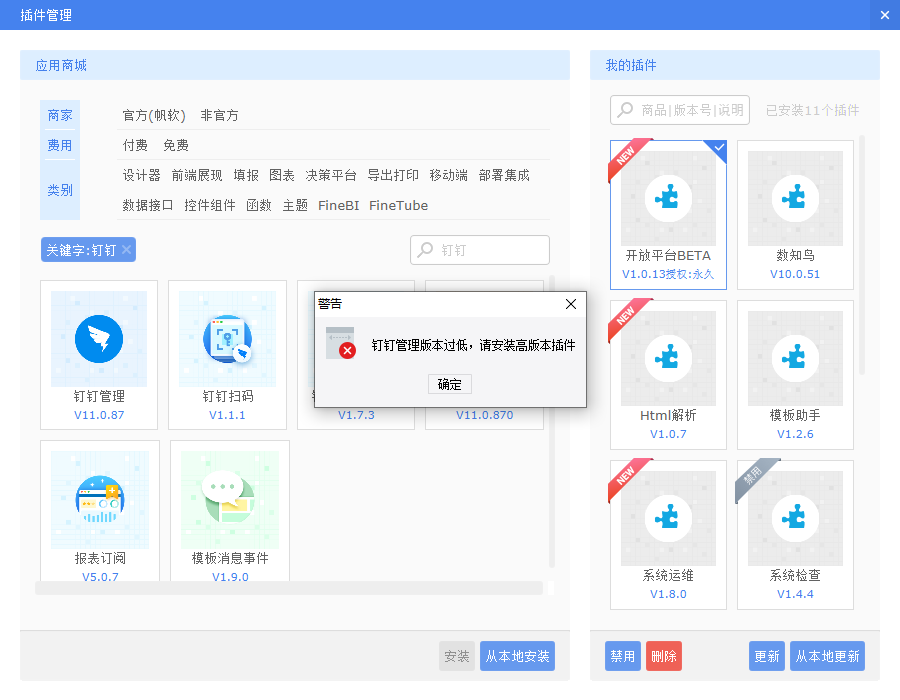Choose the 部署集成 category
Image resolution: width=900 pixels, height=700 pixels.
pos(504,175)
